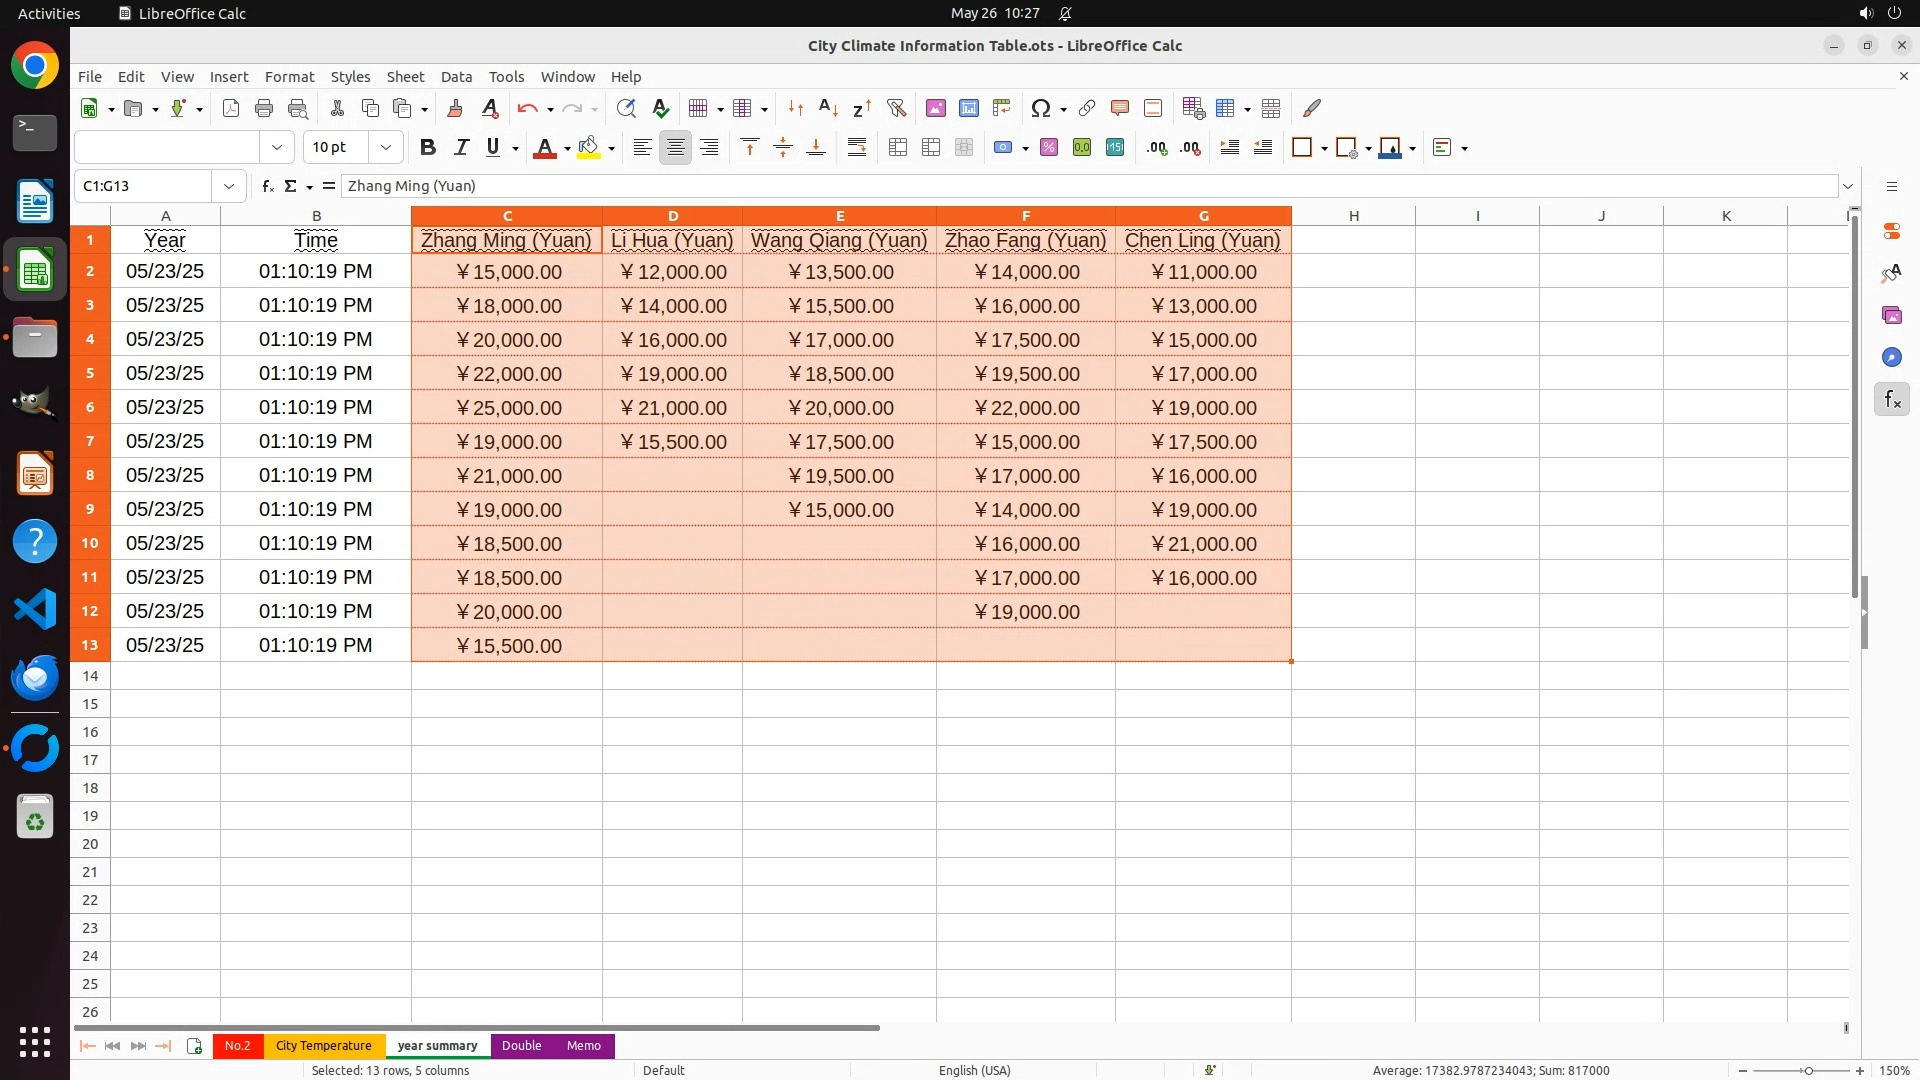The image size is (1920, 1080).
Task: Click the Insert Special Character icon
Action: point(1040,108)
